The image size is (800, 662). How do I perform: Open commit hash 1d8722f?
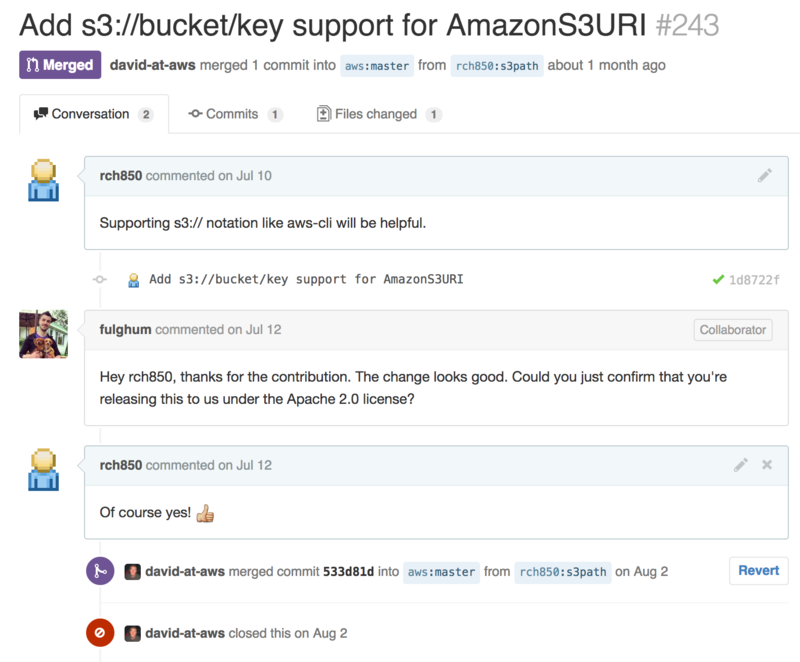754,280
